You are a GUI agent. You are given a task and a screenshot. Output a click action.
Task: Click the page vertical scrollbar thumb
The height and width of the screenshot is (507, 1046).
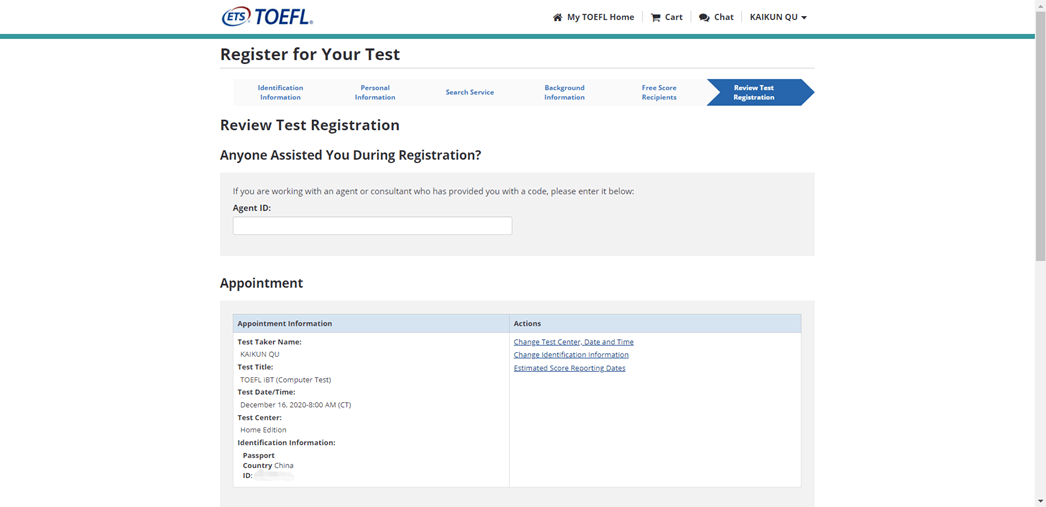1040,137
